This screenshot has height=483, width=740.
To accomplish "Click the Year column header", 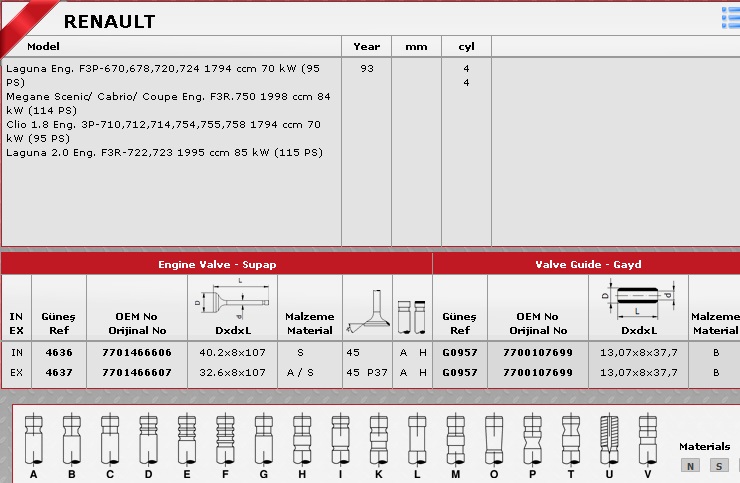I will pyautogui.click(x=366, y=47).
